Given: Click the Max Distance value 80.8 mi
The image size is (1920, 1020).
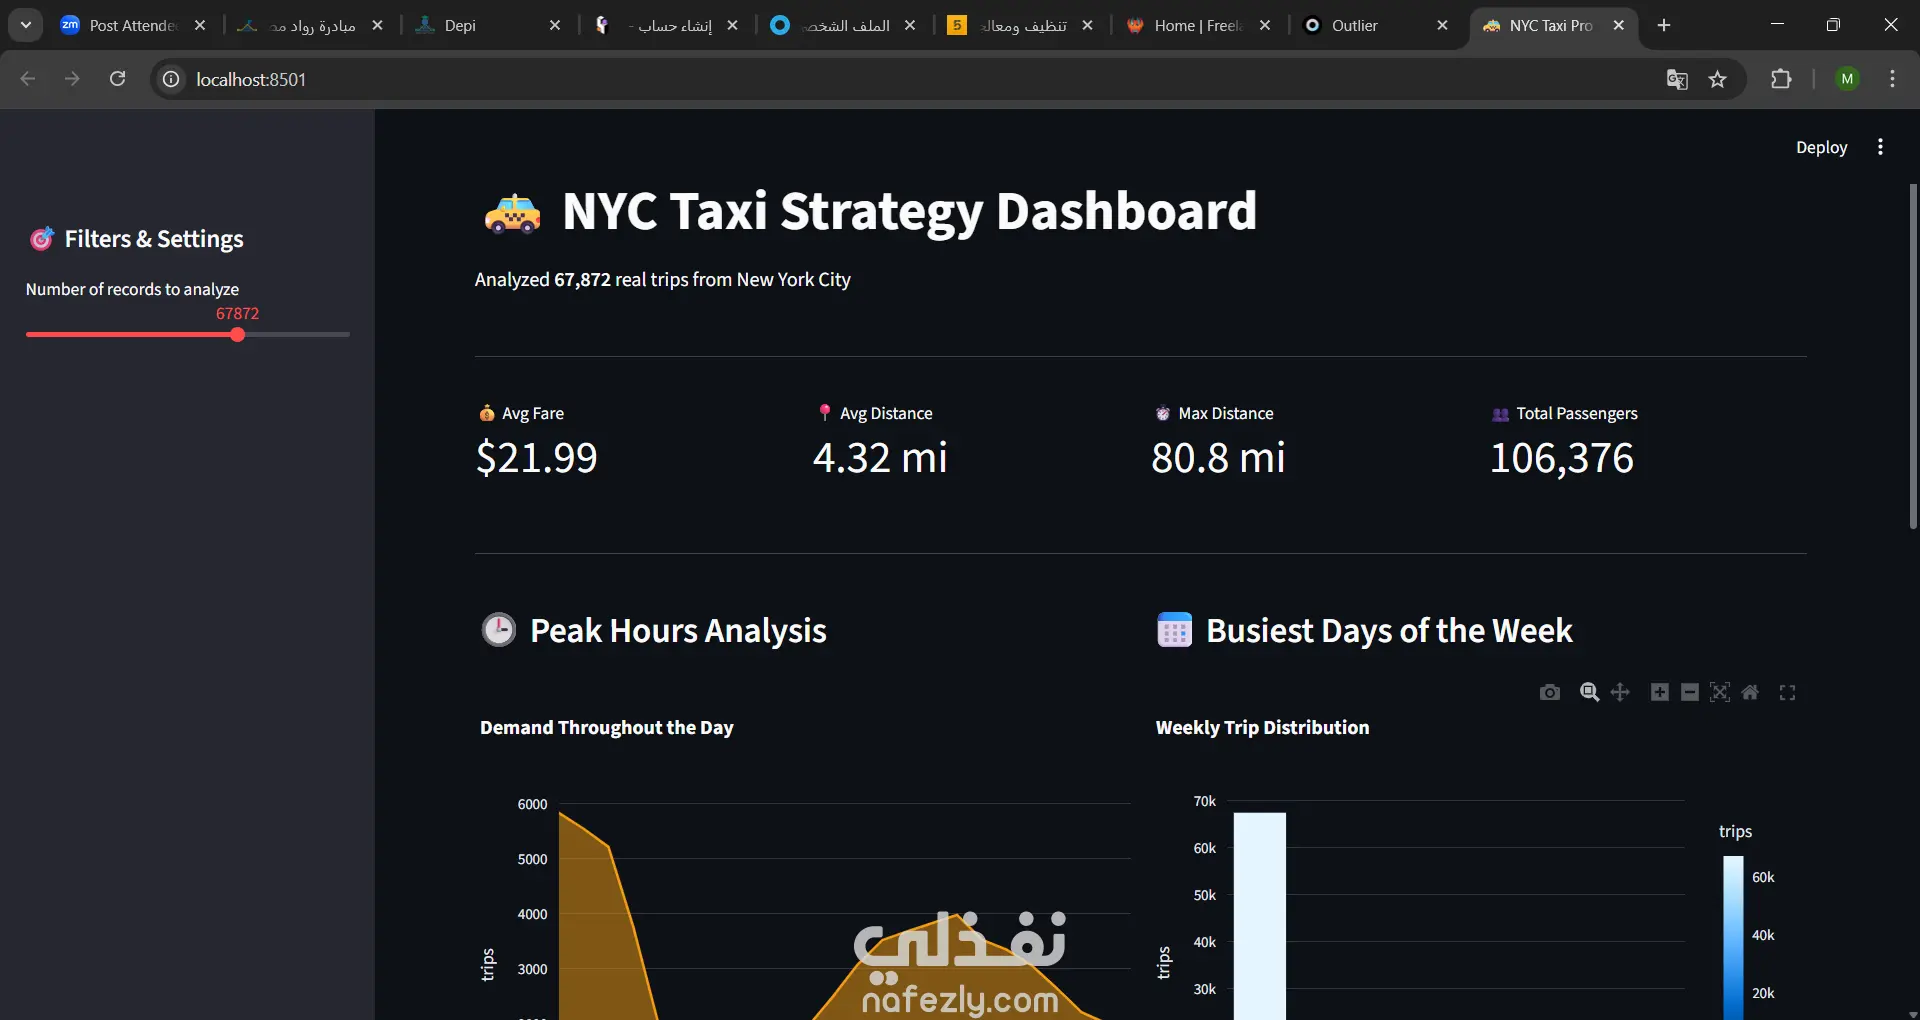Looking at the screenshot, I should [x=1218, y=458].
